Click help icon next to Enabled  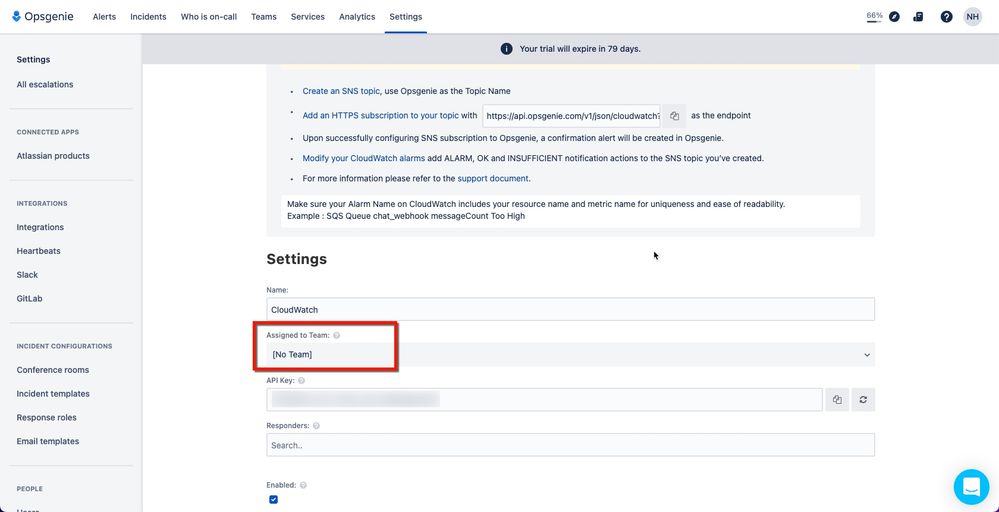[x=303, y=485]
